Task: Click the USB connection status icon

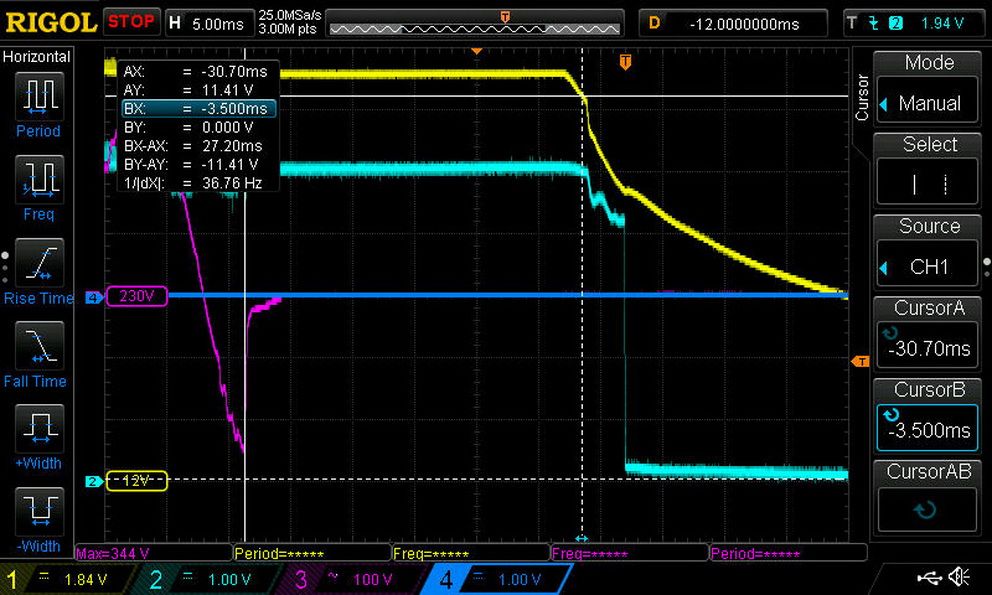Action: [929, 577]
